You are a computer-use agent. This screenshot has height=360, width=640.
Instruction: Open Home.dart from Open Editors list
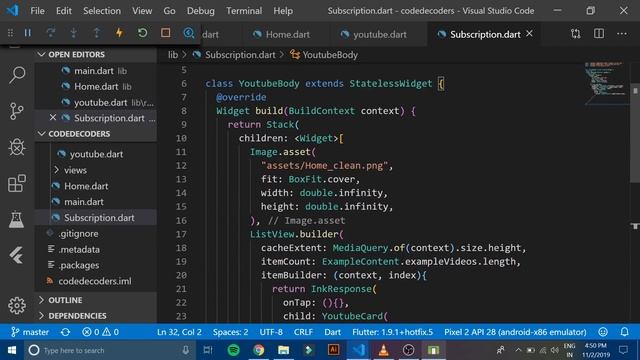pos(96,87)
